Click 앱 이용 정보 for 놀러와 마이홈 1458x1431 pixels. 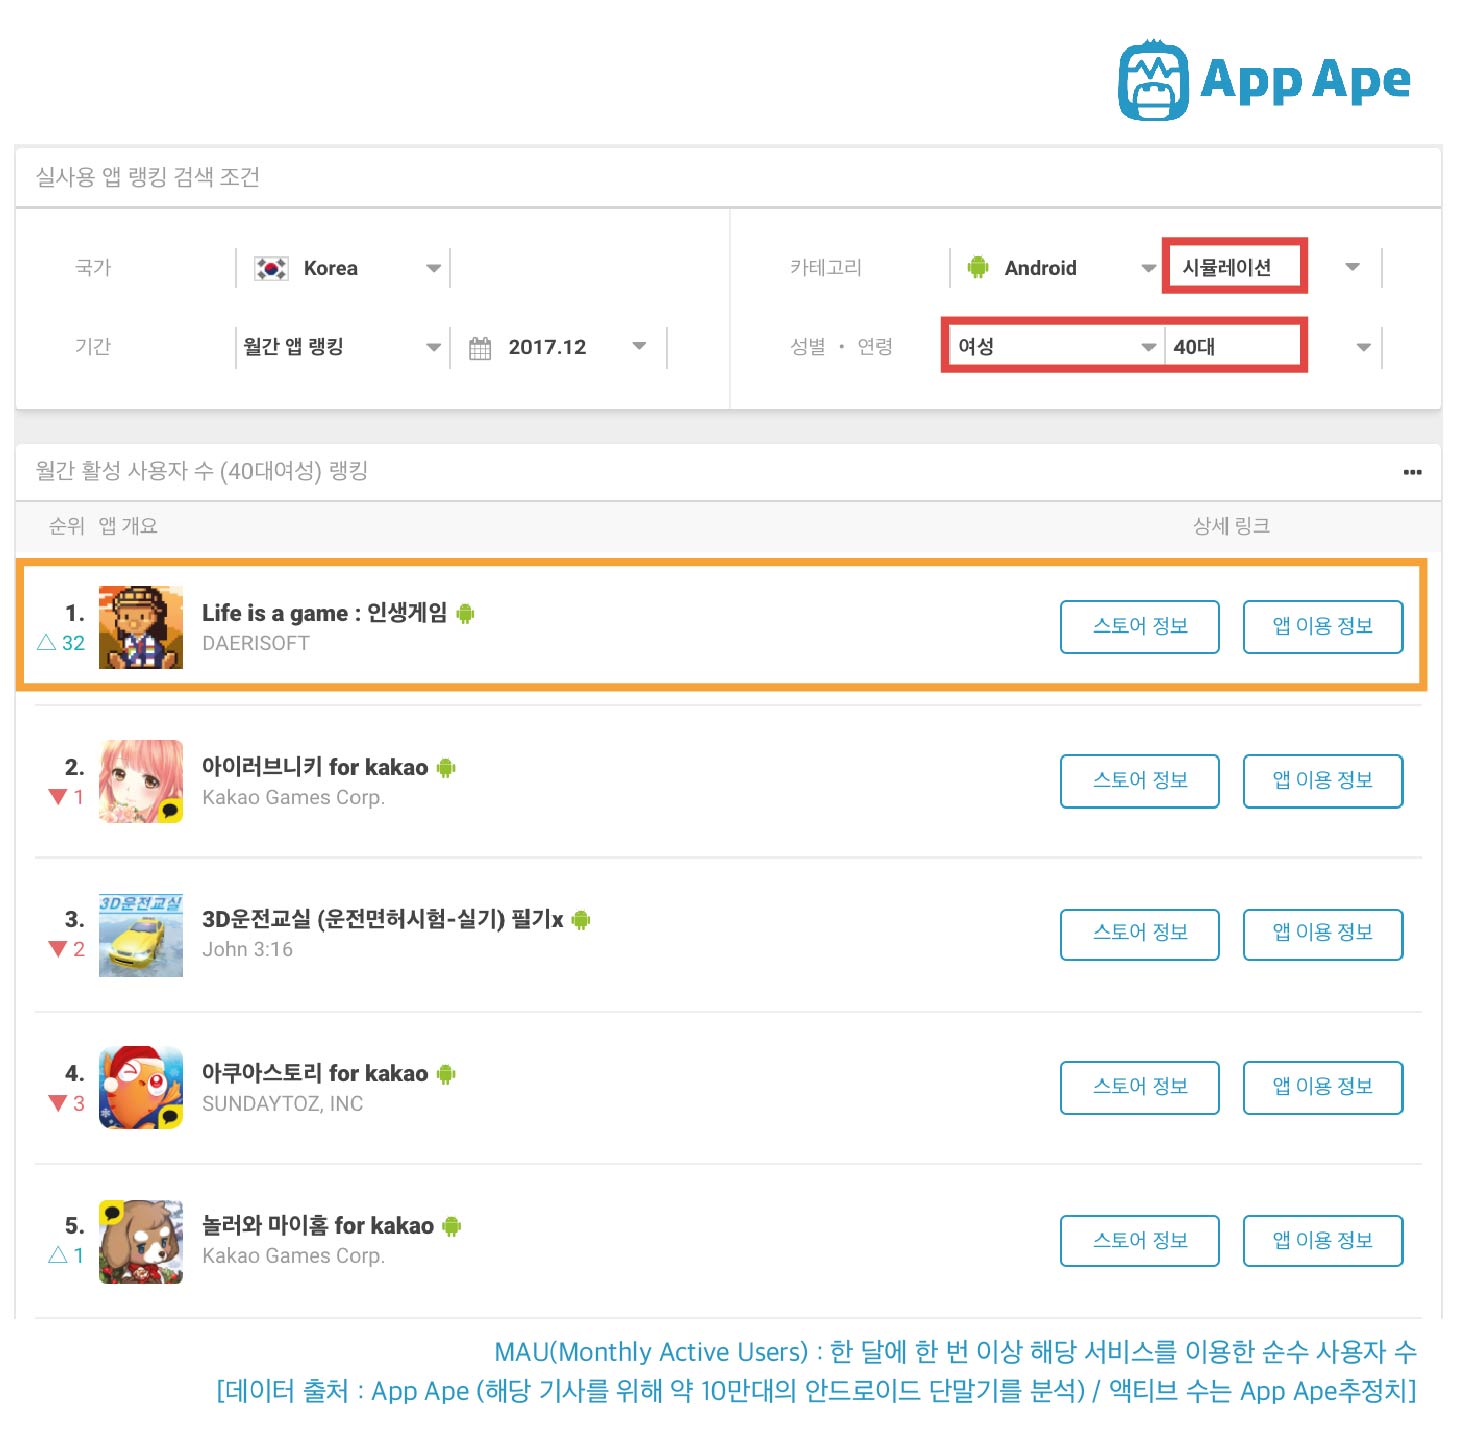(1323, 1241)
